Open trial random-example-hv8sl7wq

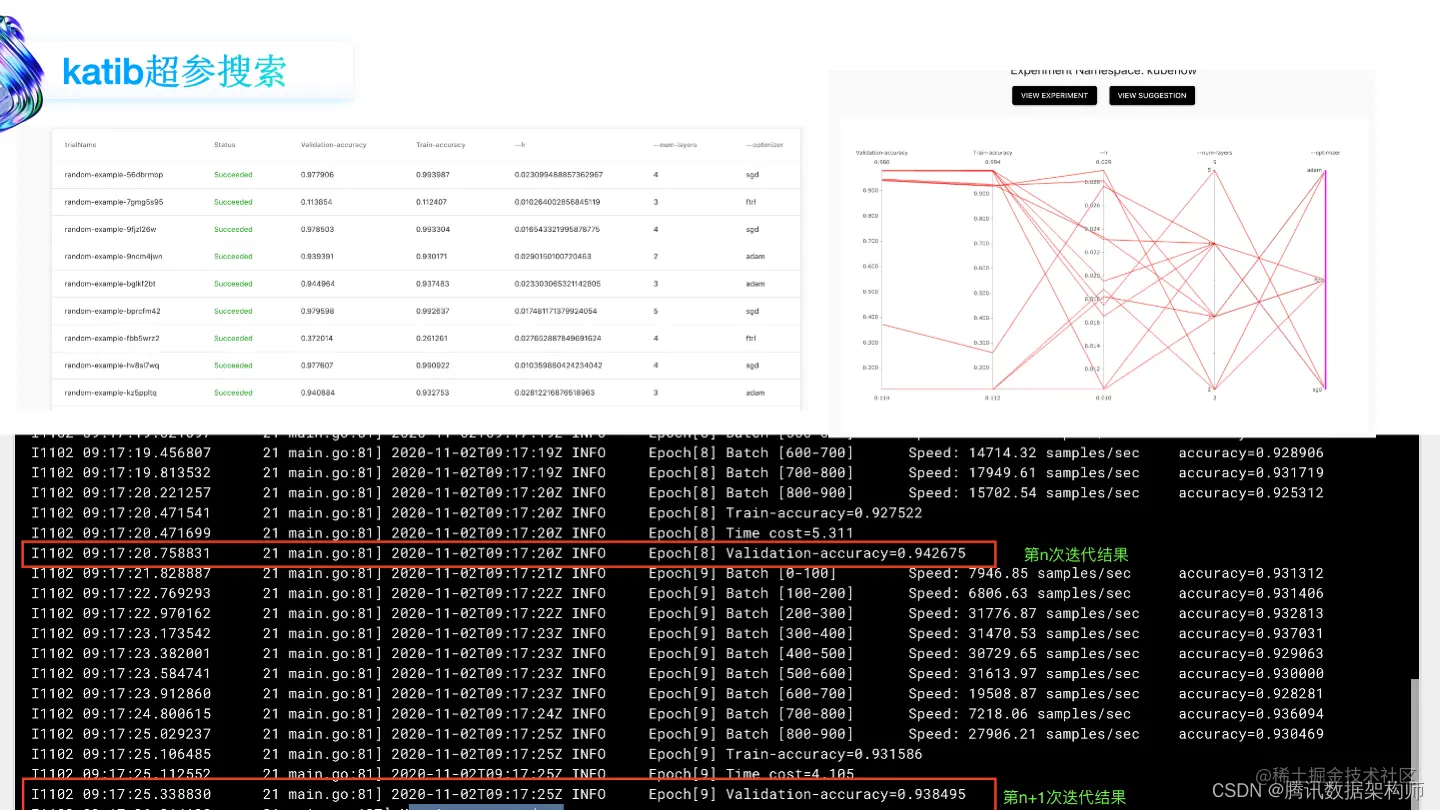point(112,366)
